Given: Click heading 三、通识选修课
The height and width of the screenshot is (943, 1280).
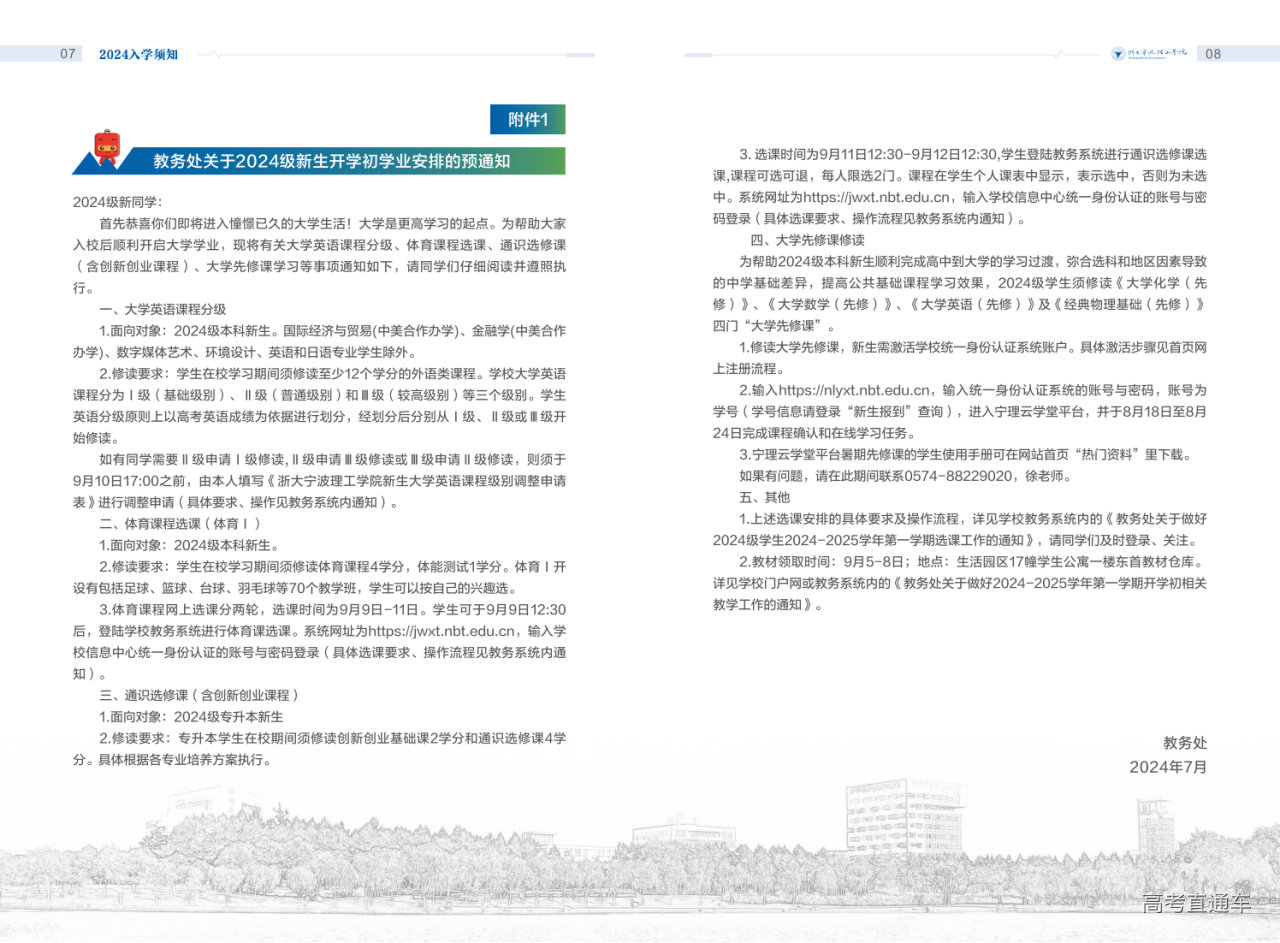Looking at the screenshot, I should point(198,695).
